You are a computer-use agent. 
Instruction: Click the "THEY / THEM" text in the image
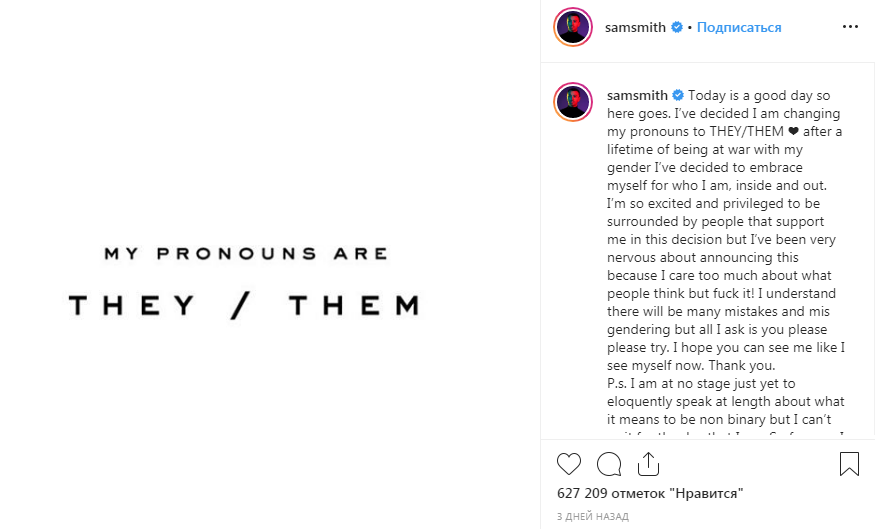coord(245,306)
